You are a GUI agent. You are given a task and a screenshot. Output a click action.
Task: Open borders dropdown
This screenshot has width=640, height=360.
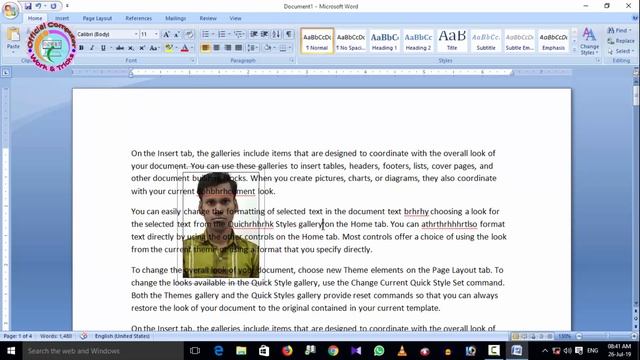point(290,48)
